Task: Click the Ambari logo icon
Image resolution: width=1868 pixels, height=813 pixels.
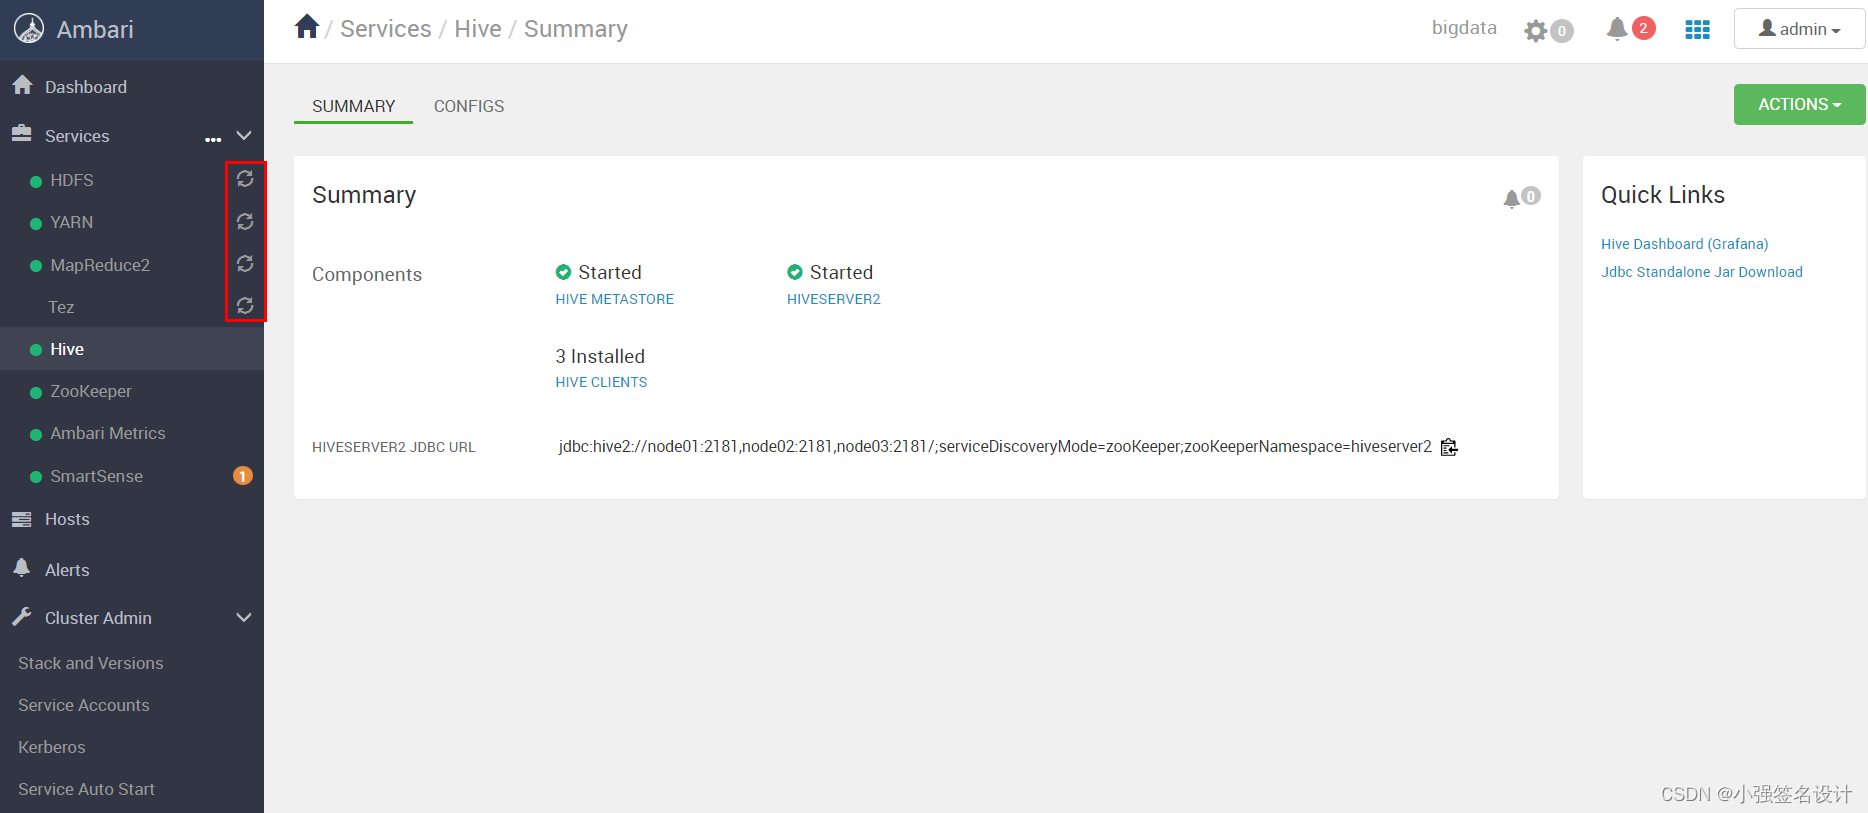Action: tap(29, 29)
